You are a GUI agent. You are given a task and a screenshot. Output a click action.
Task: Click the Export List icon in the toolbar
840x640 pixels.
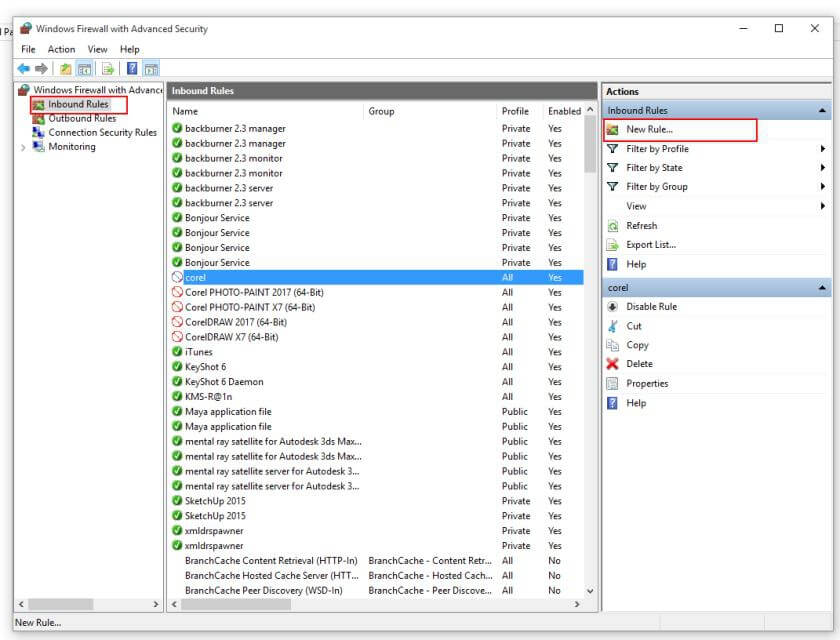(x=107, y=68)
